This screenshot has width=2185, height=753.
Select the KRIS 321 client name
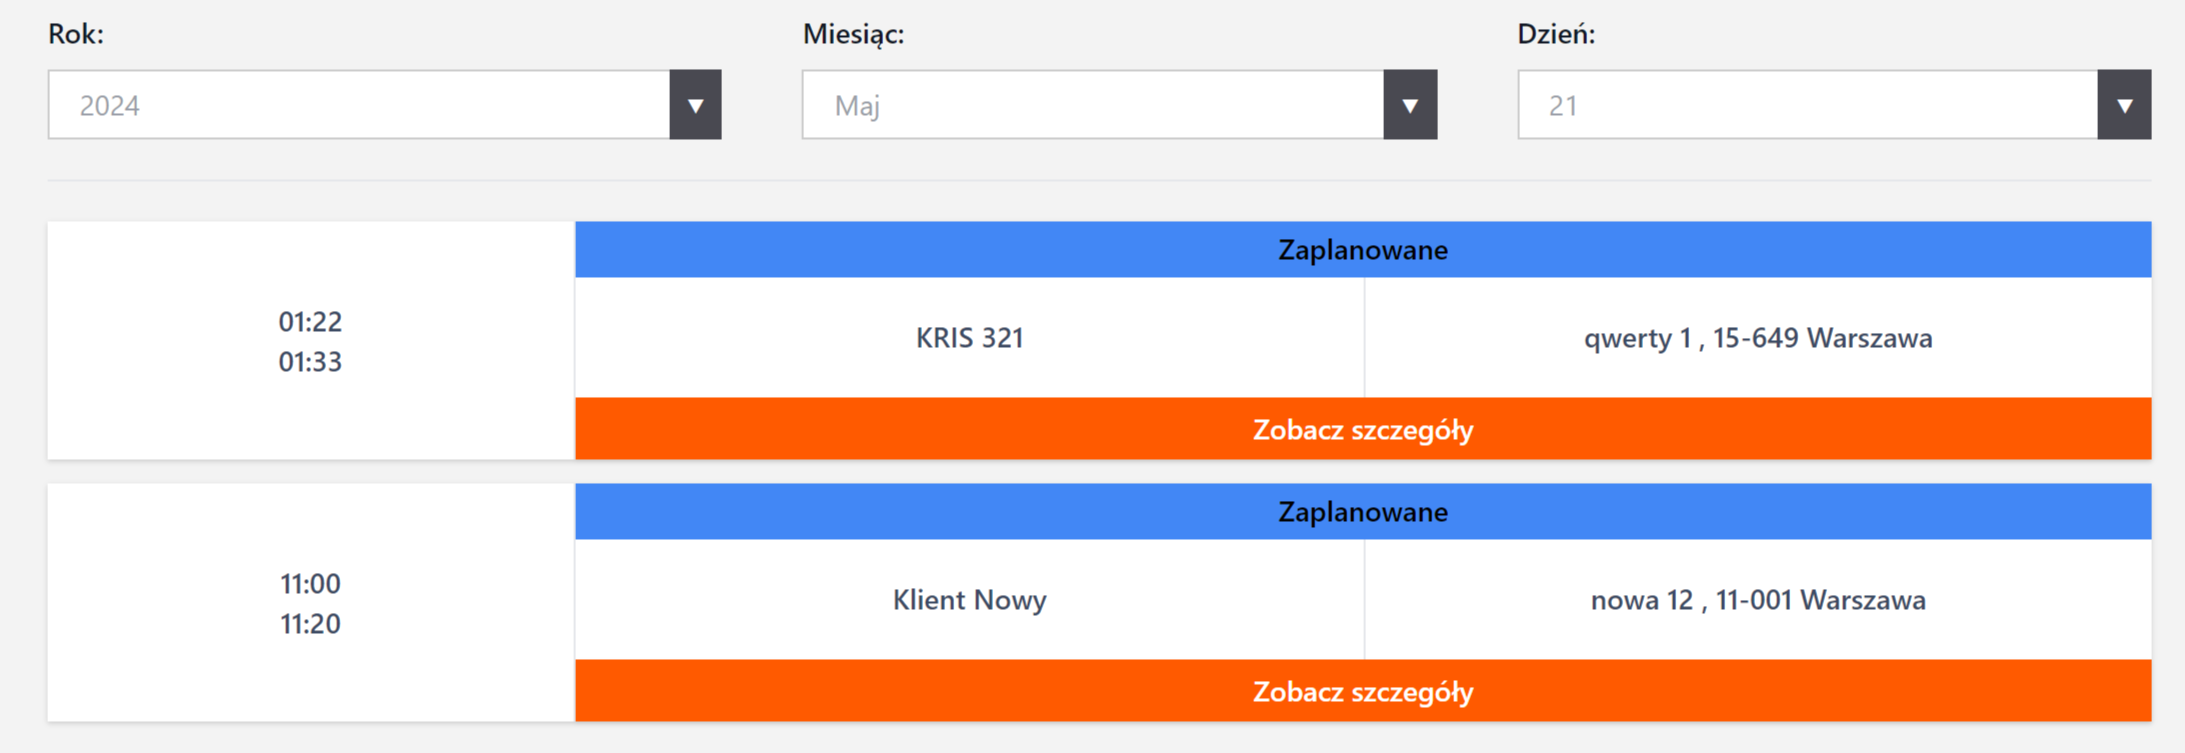[x=969, y=338]
